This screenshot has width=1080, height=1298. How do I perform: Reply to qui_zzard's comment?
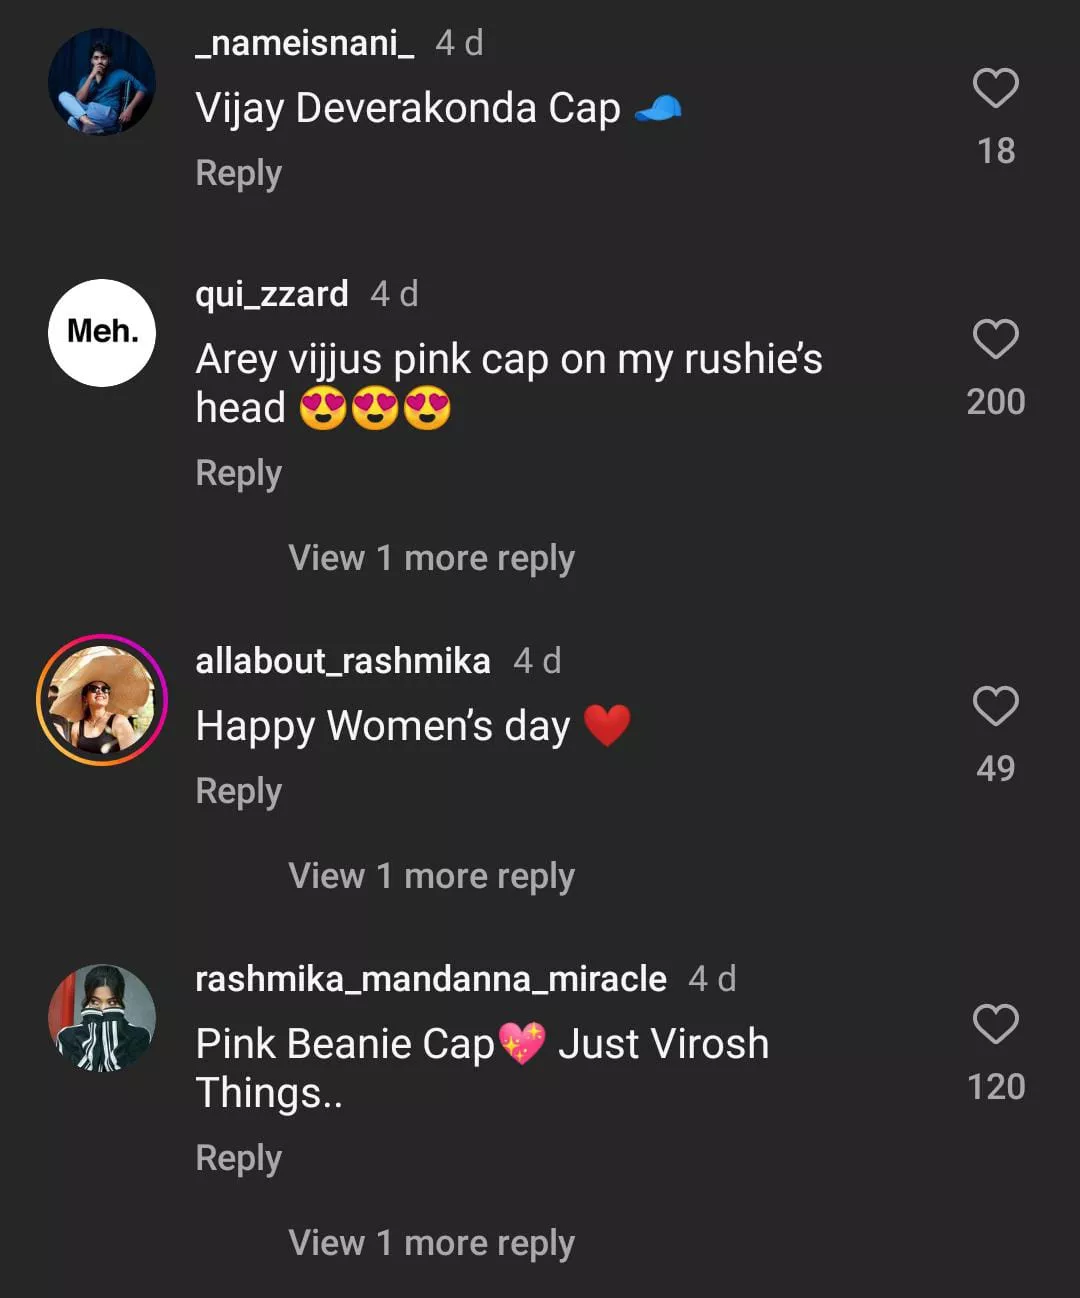238,473
